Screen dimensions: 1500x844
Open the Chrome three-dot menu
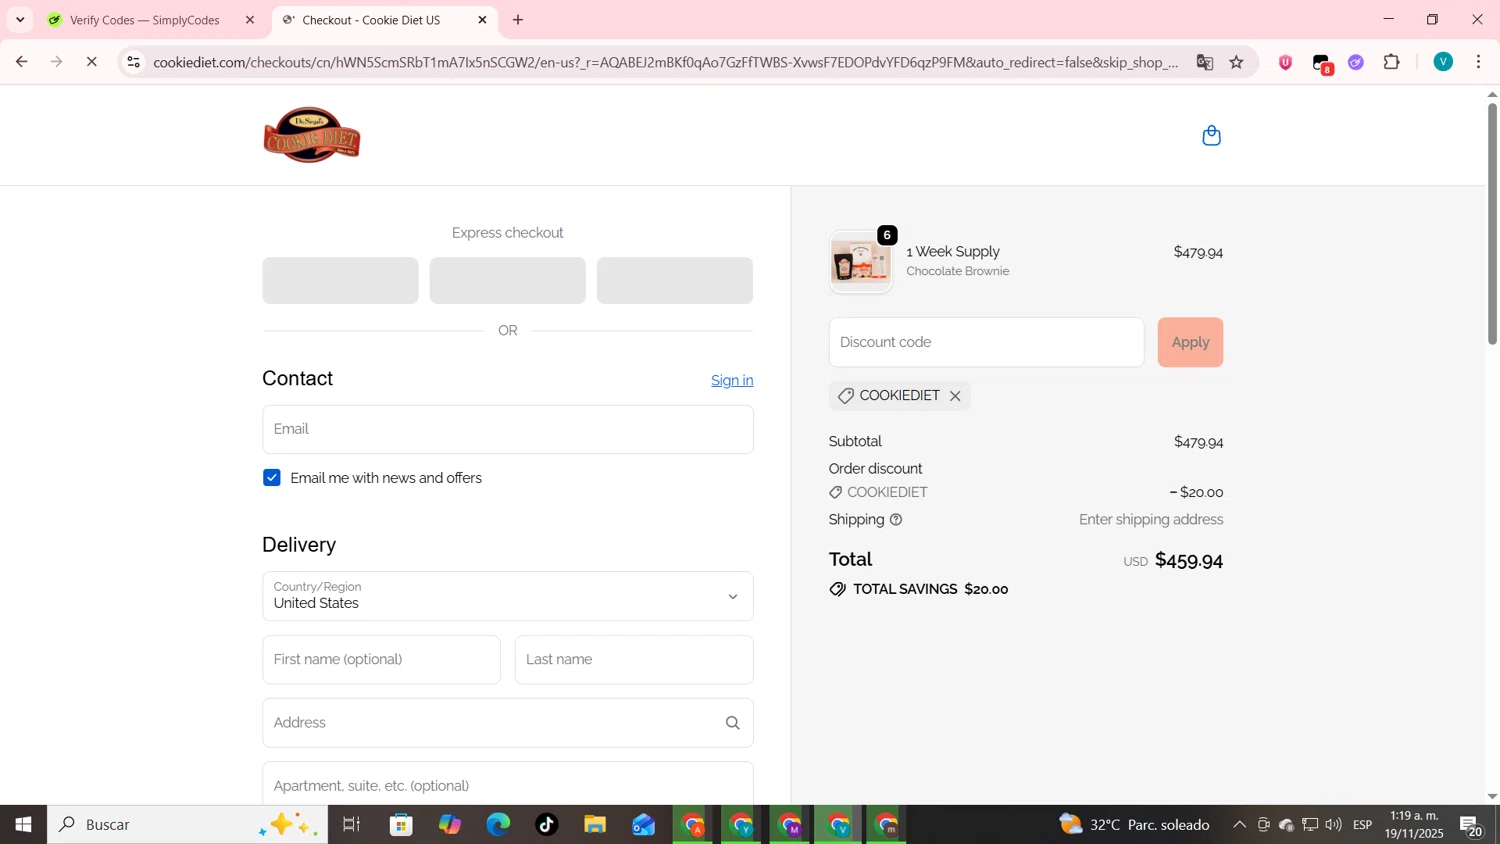click(1479, 62)
